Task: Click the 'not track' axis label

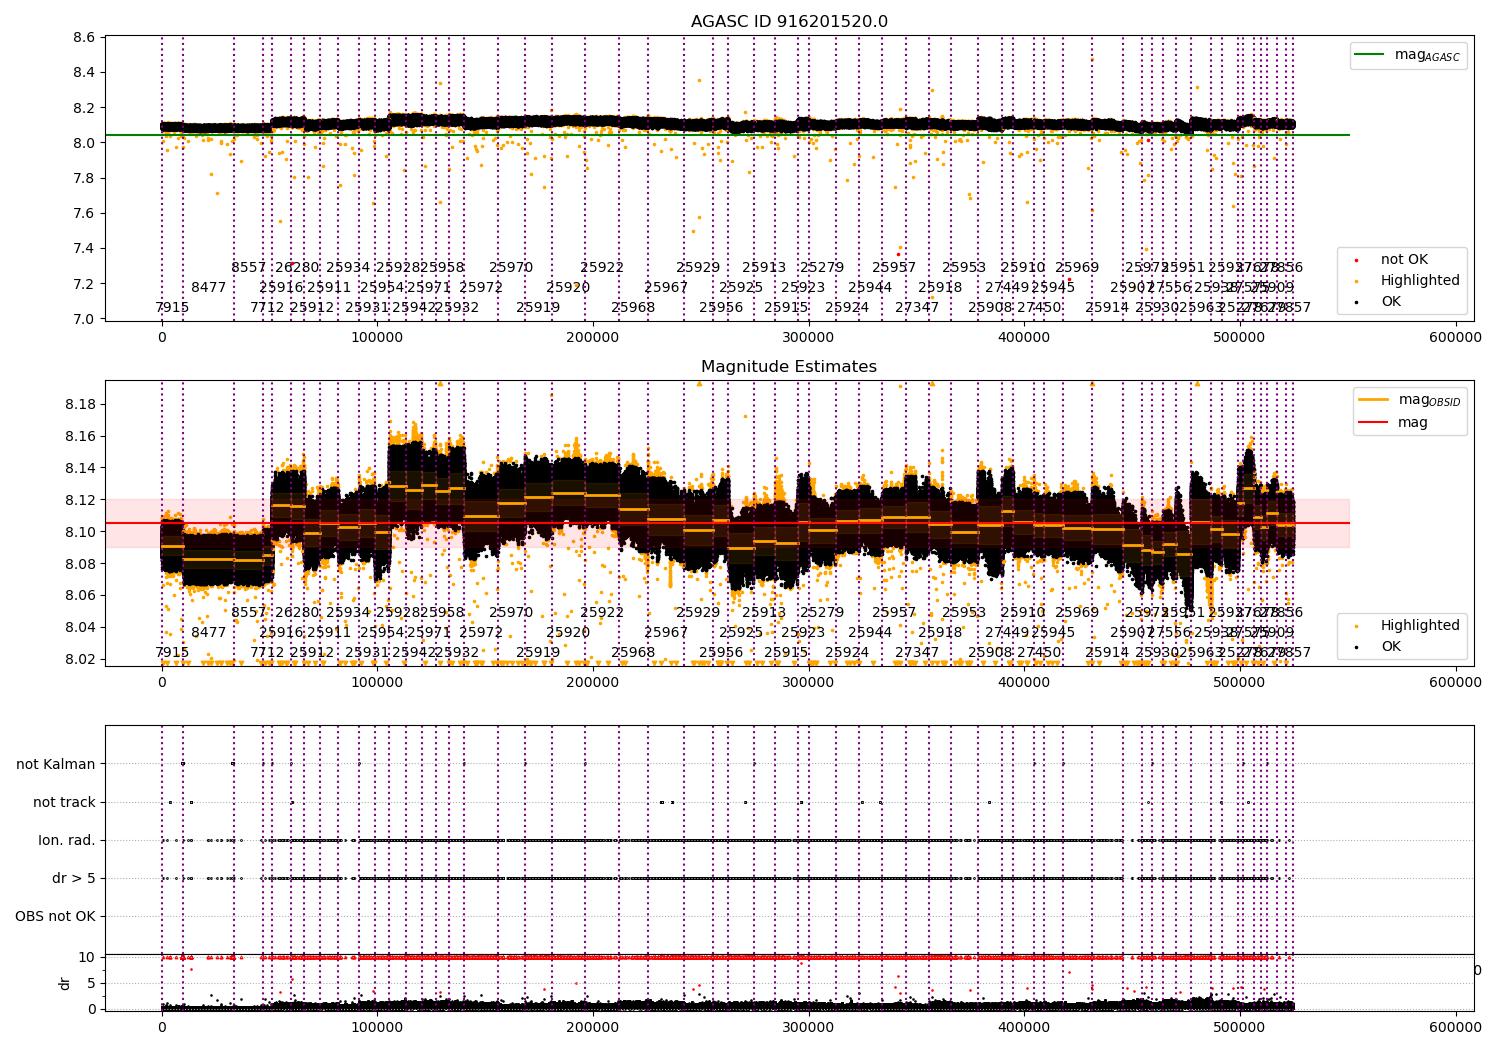Action: (64, 802)
